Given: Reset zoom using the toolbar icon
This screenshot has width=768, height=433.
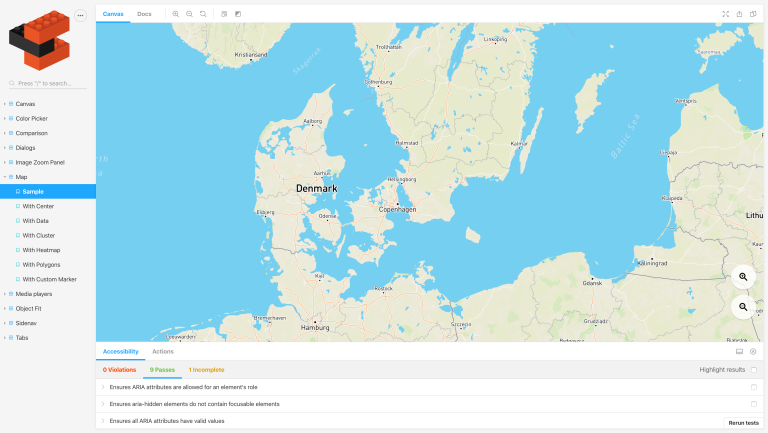Looking at the screenshot, I should point(203,14).
